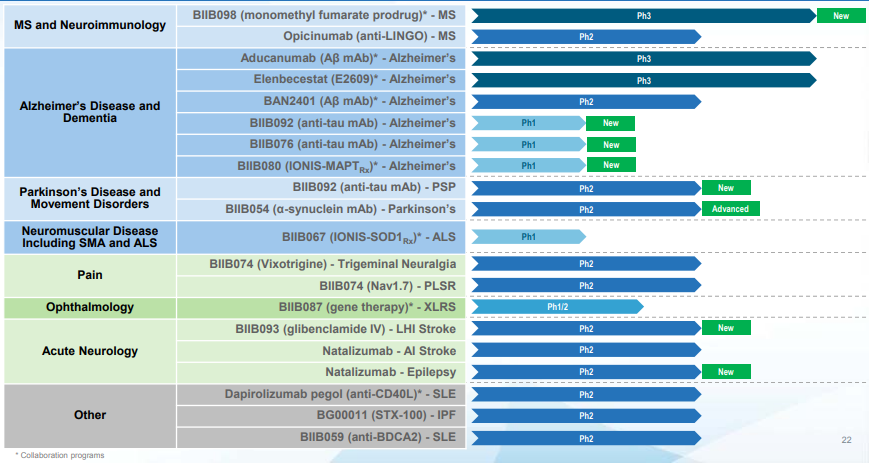Image resolution: width=869 pixels, height=464 pixels.
Task: Click the Ph1 bar for BIIB067 ALS
Action: (528, 237)
